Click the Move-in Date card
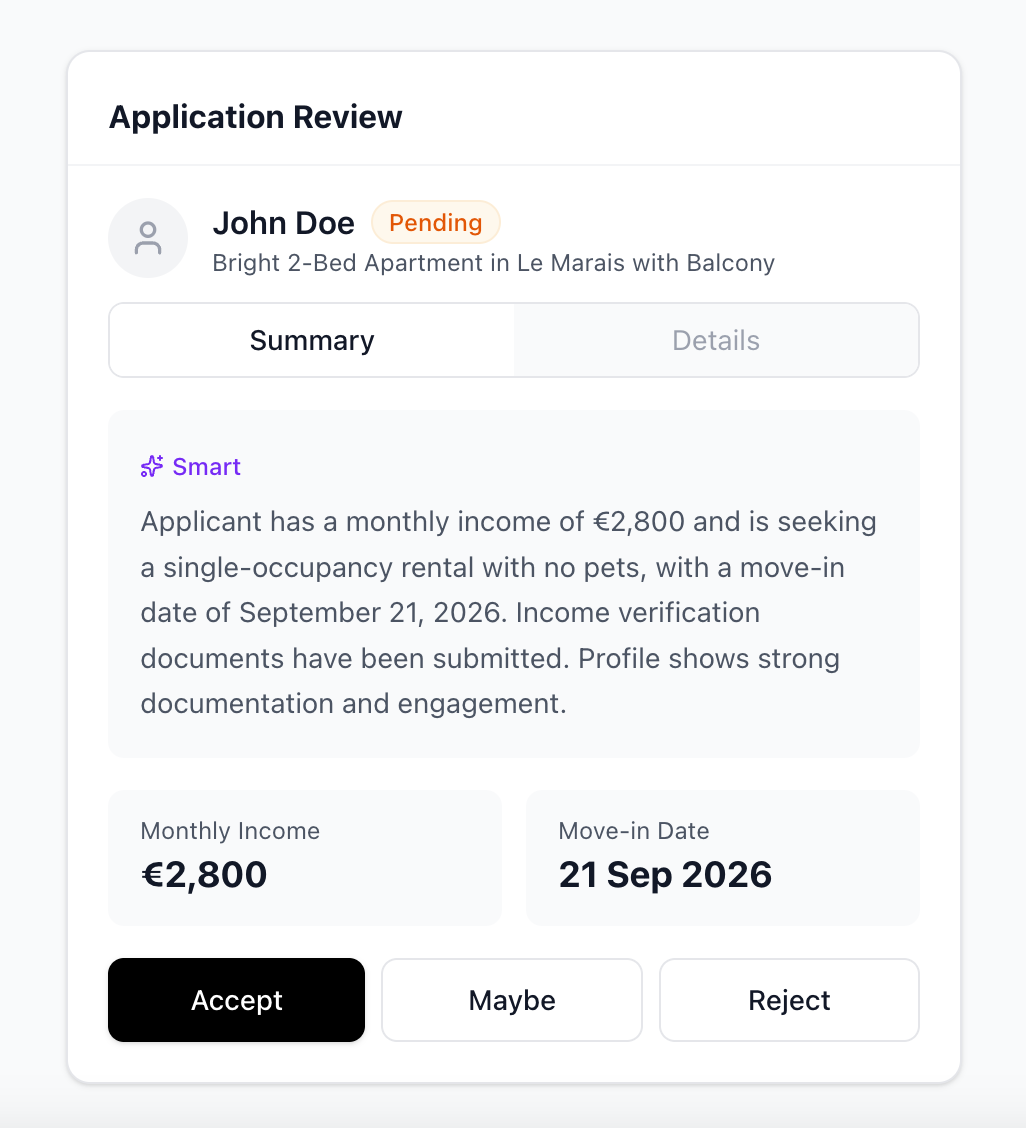The width and height of the screenshot is (1026, 1128). tap(722, 857)
